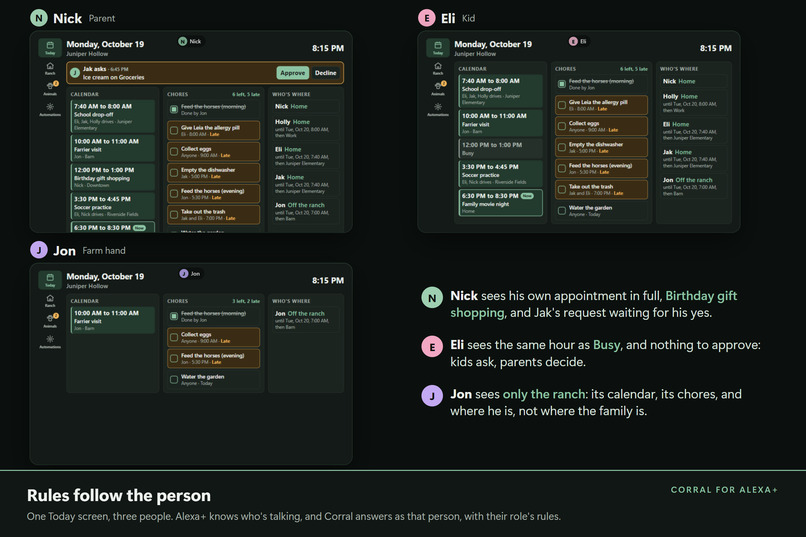This screenshot has height=537, width=806.
Task: Select the Animals icon in Eli's sidebar
Action: click(x=438, y=88)
